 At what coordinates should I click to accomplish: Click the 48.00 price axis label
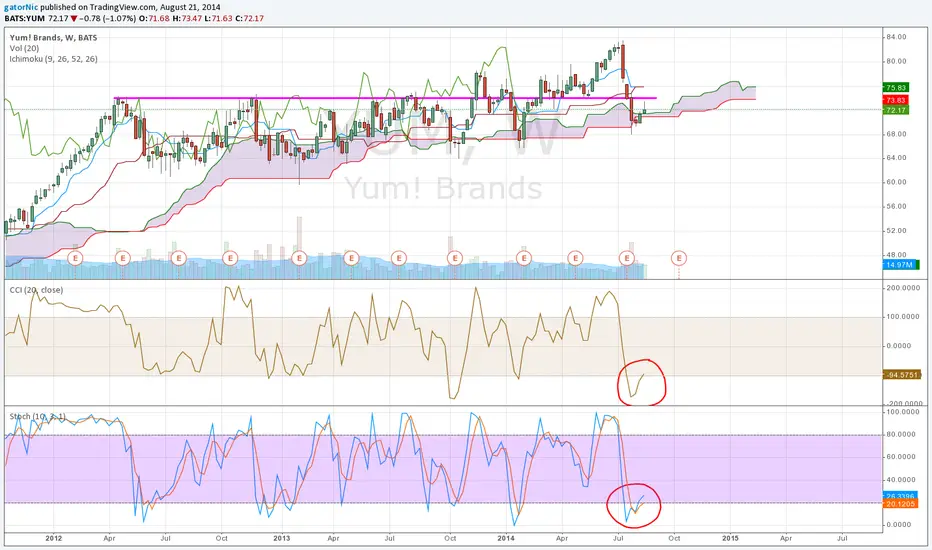[x=896, y=254]
